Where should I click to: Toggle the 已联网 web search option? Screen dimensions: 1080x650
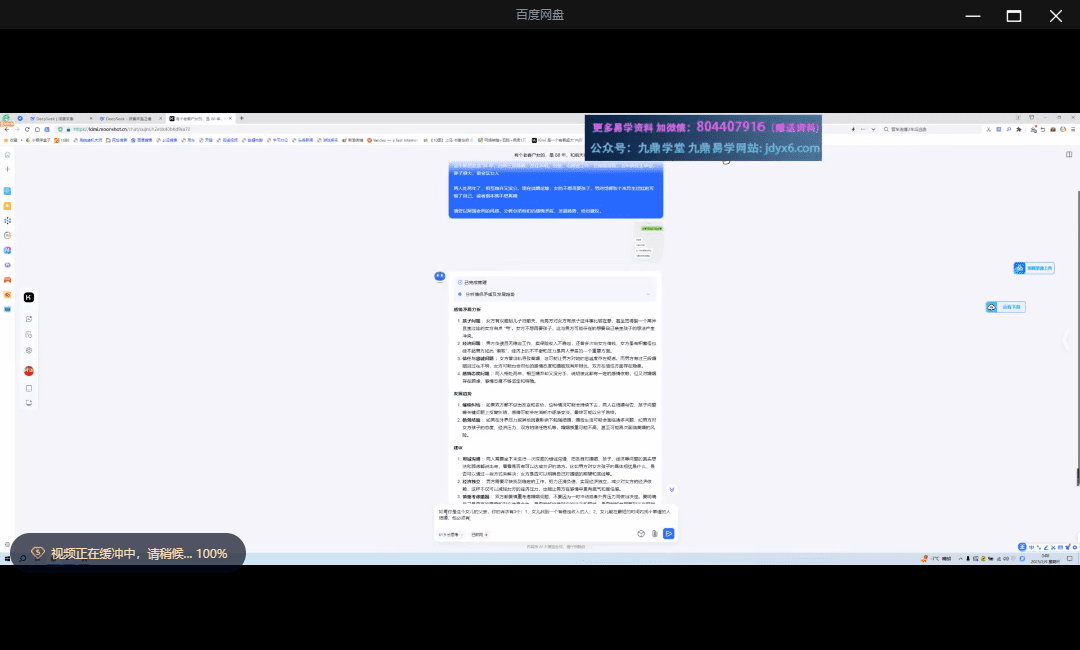tap(480, 534)
